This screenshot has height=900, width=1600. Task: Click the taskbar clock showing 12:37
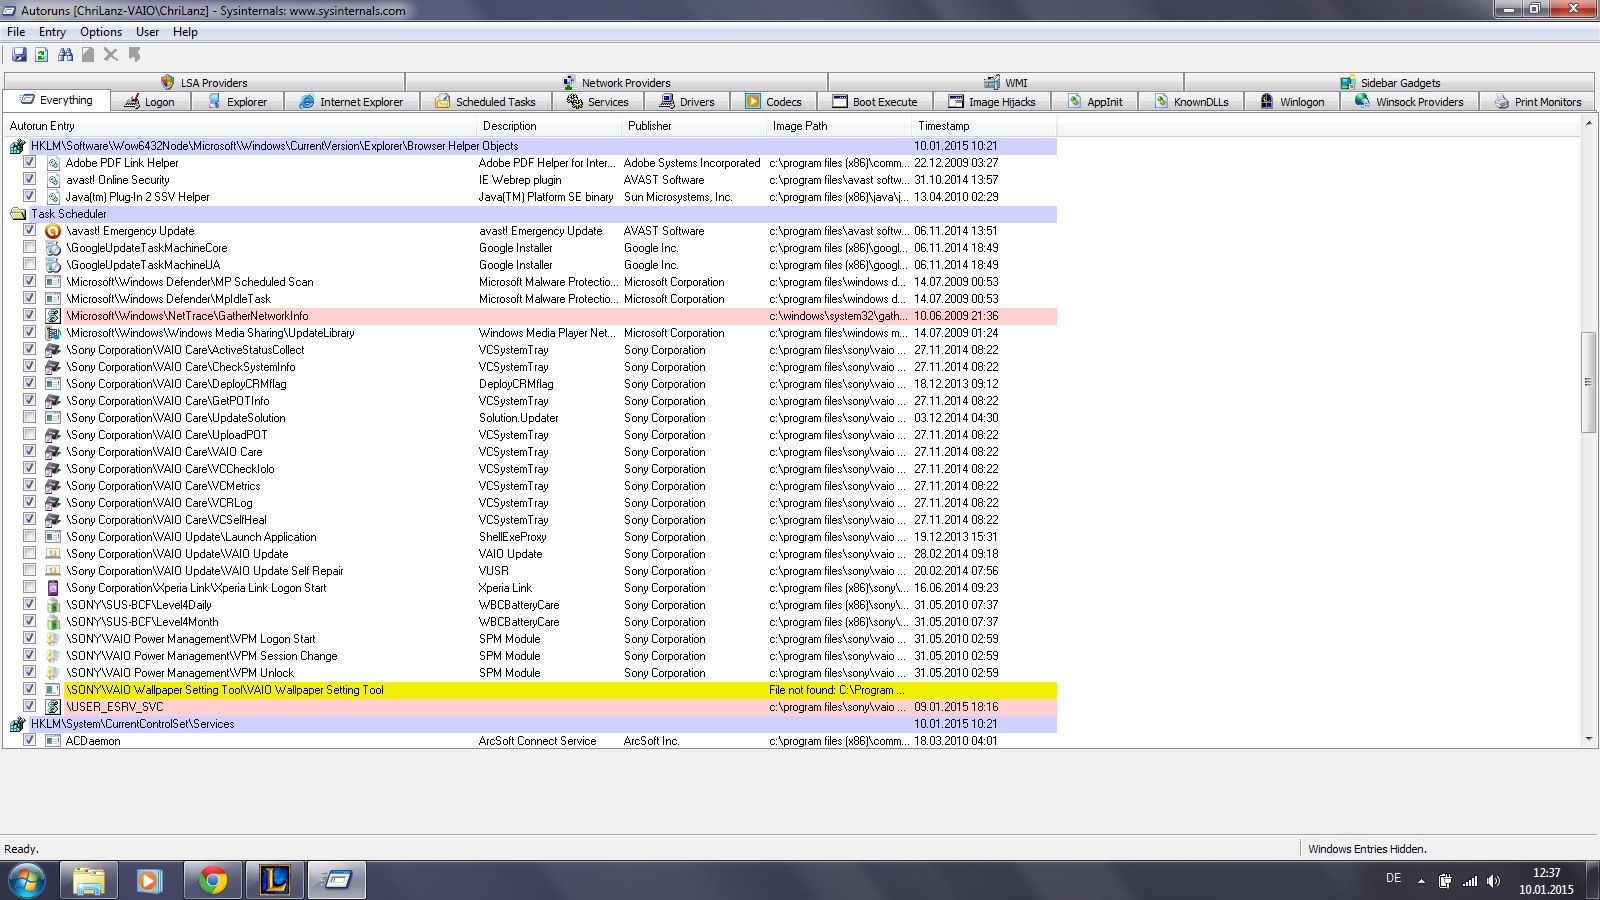click(x=1546, y=881)
